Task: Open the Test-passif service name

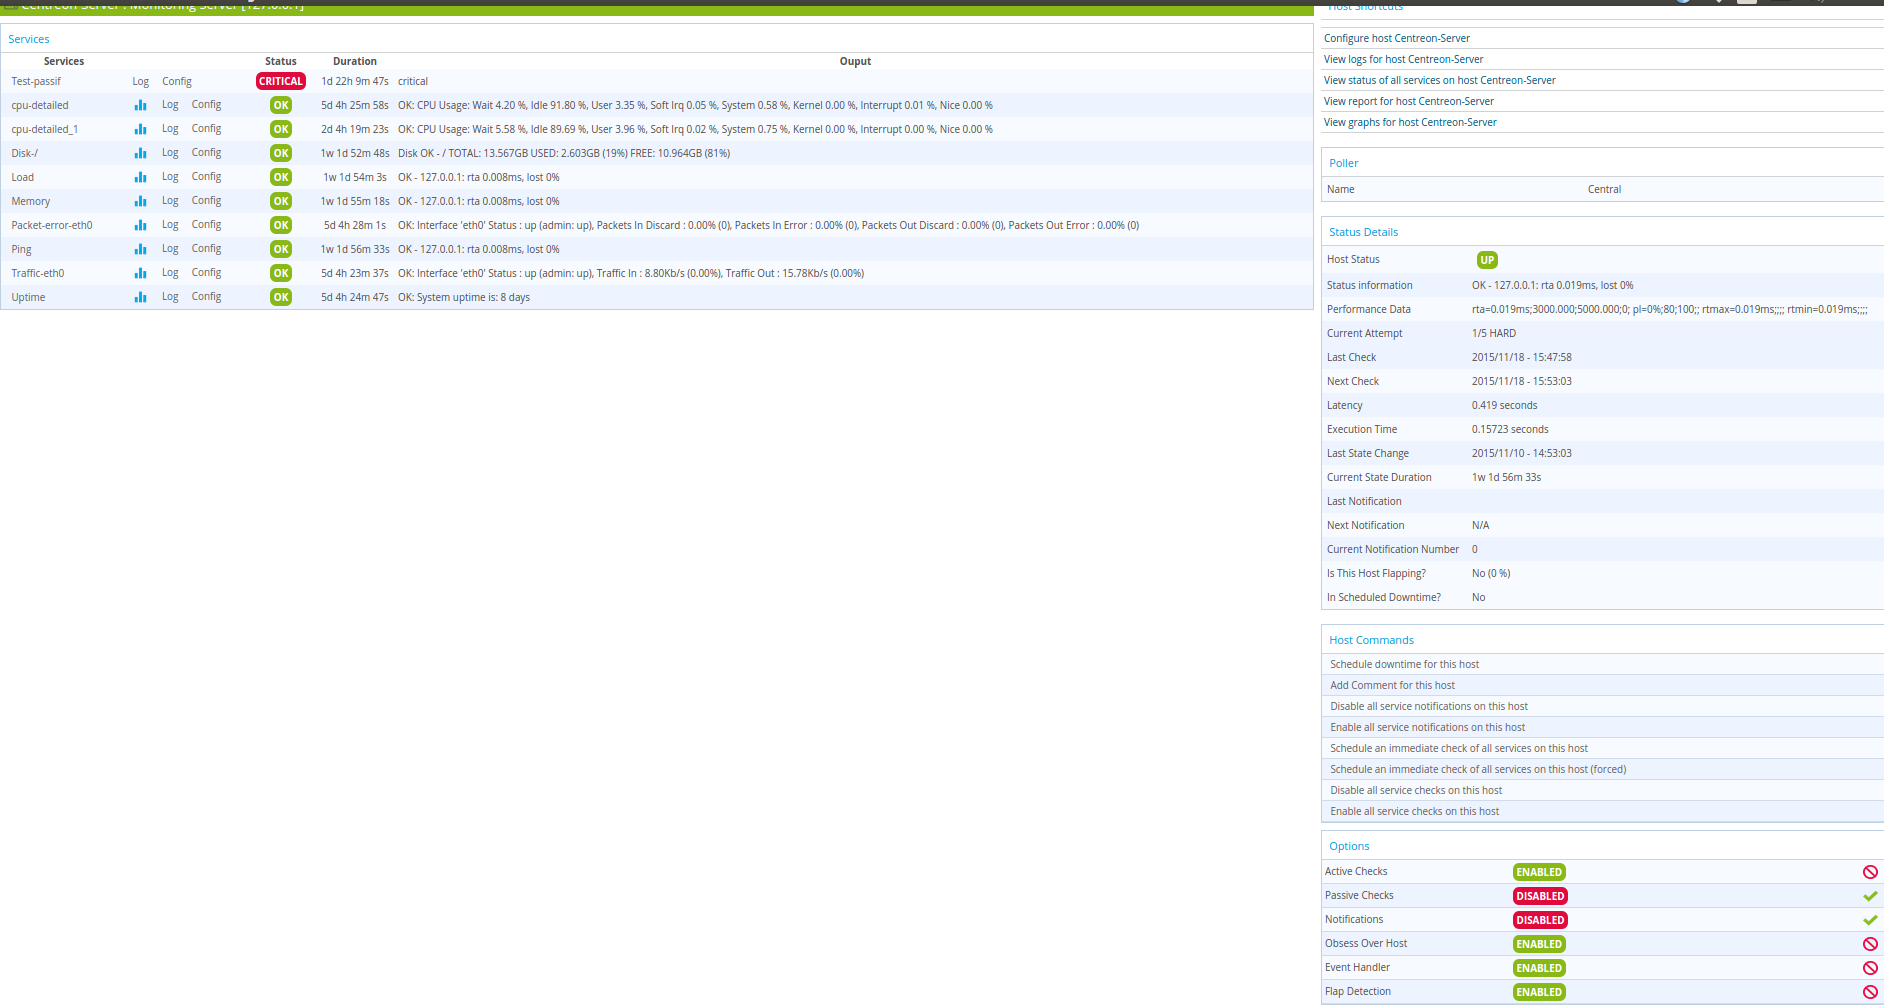Action: [x=36, y=81]
